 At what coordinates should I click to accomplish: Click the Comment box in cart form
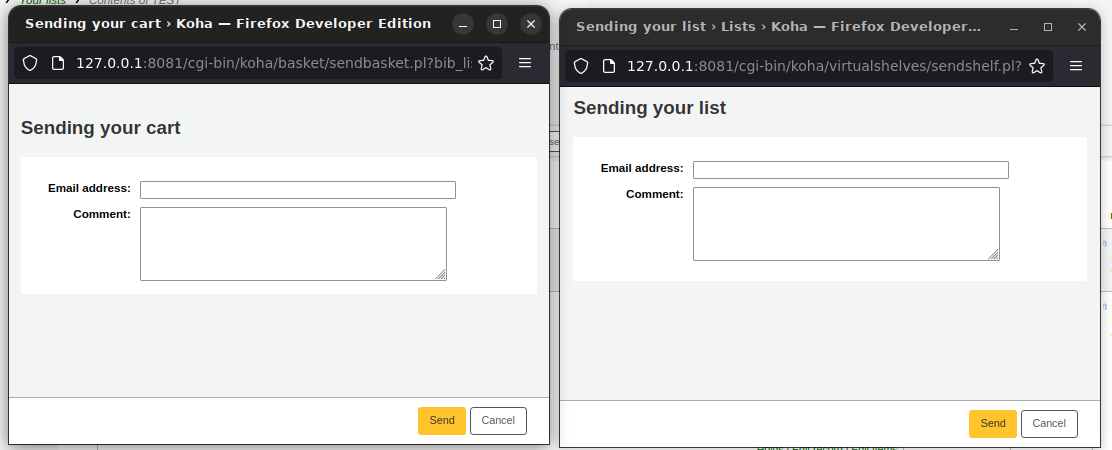coord(293,244)
